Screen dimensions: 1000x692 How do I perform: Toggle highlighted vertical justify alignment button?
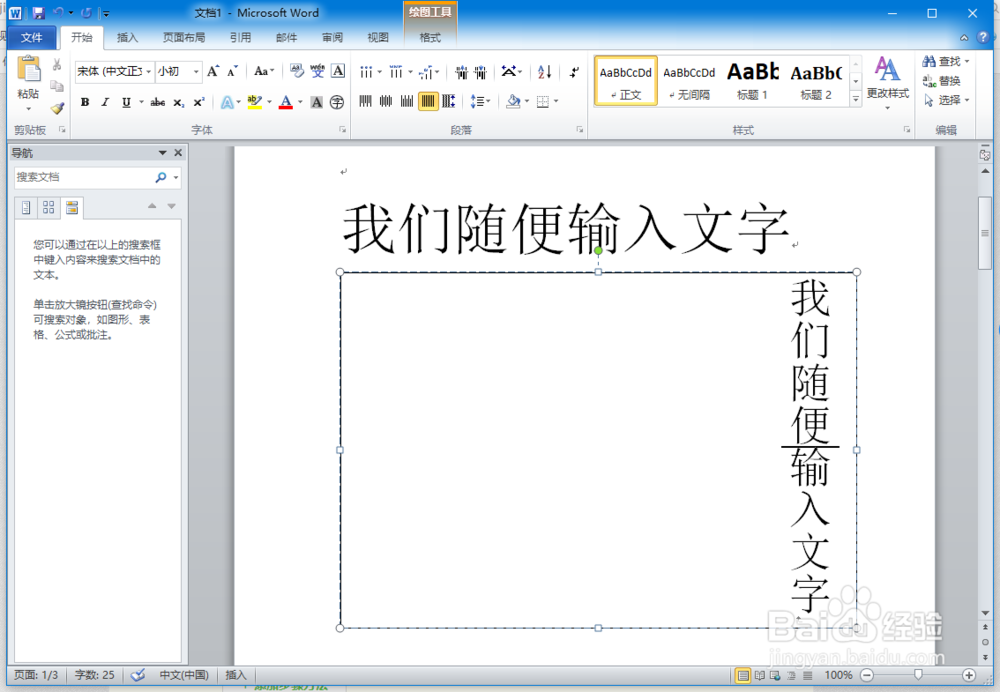[x=428, y=101]
